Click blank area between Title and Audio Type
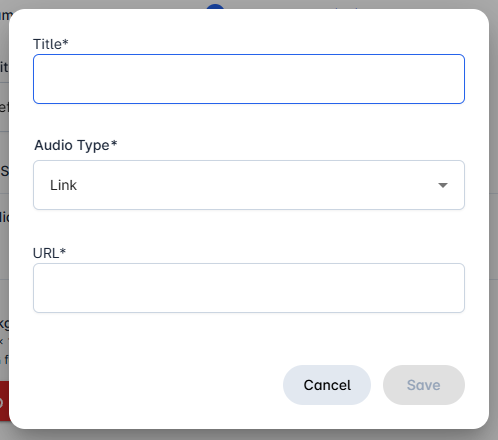Image resolution: width=498 pixels, height=440 pixels. (x=249, y=121)
